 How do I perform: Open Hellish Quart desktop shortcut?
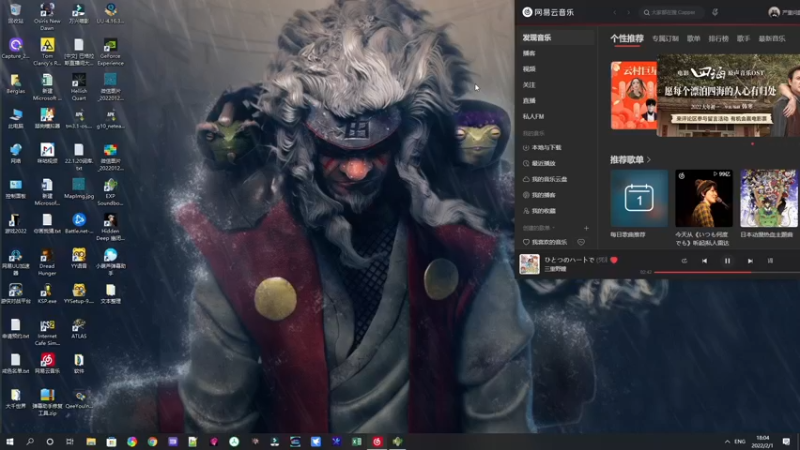coord(79,87)
